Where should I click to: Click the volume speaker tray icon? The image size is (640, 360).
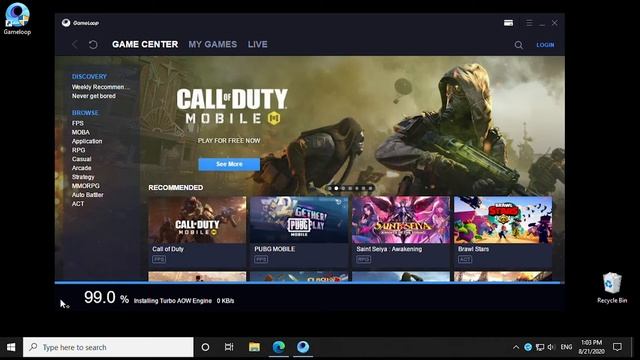coord(551,347)
